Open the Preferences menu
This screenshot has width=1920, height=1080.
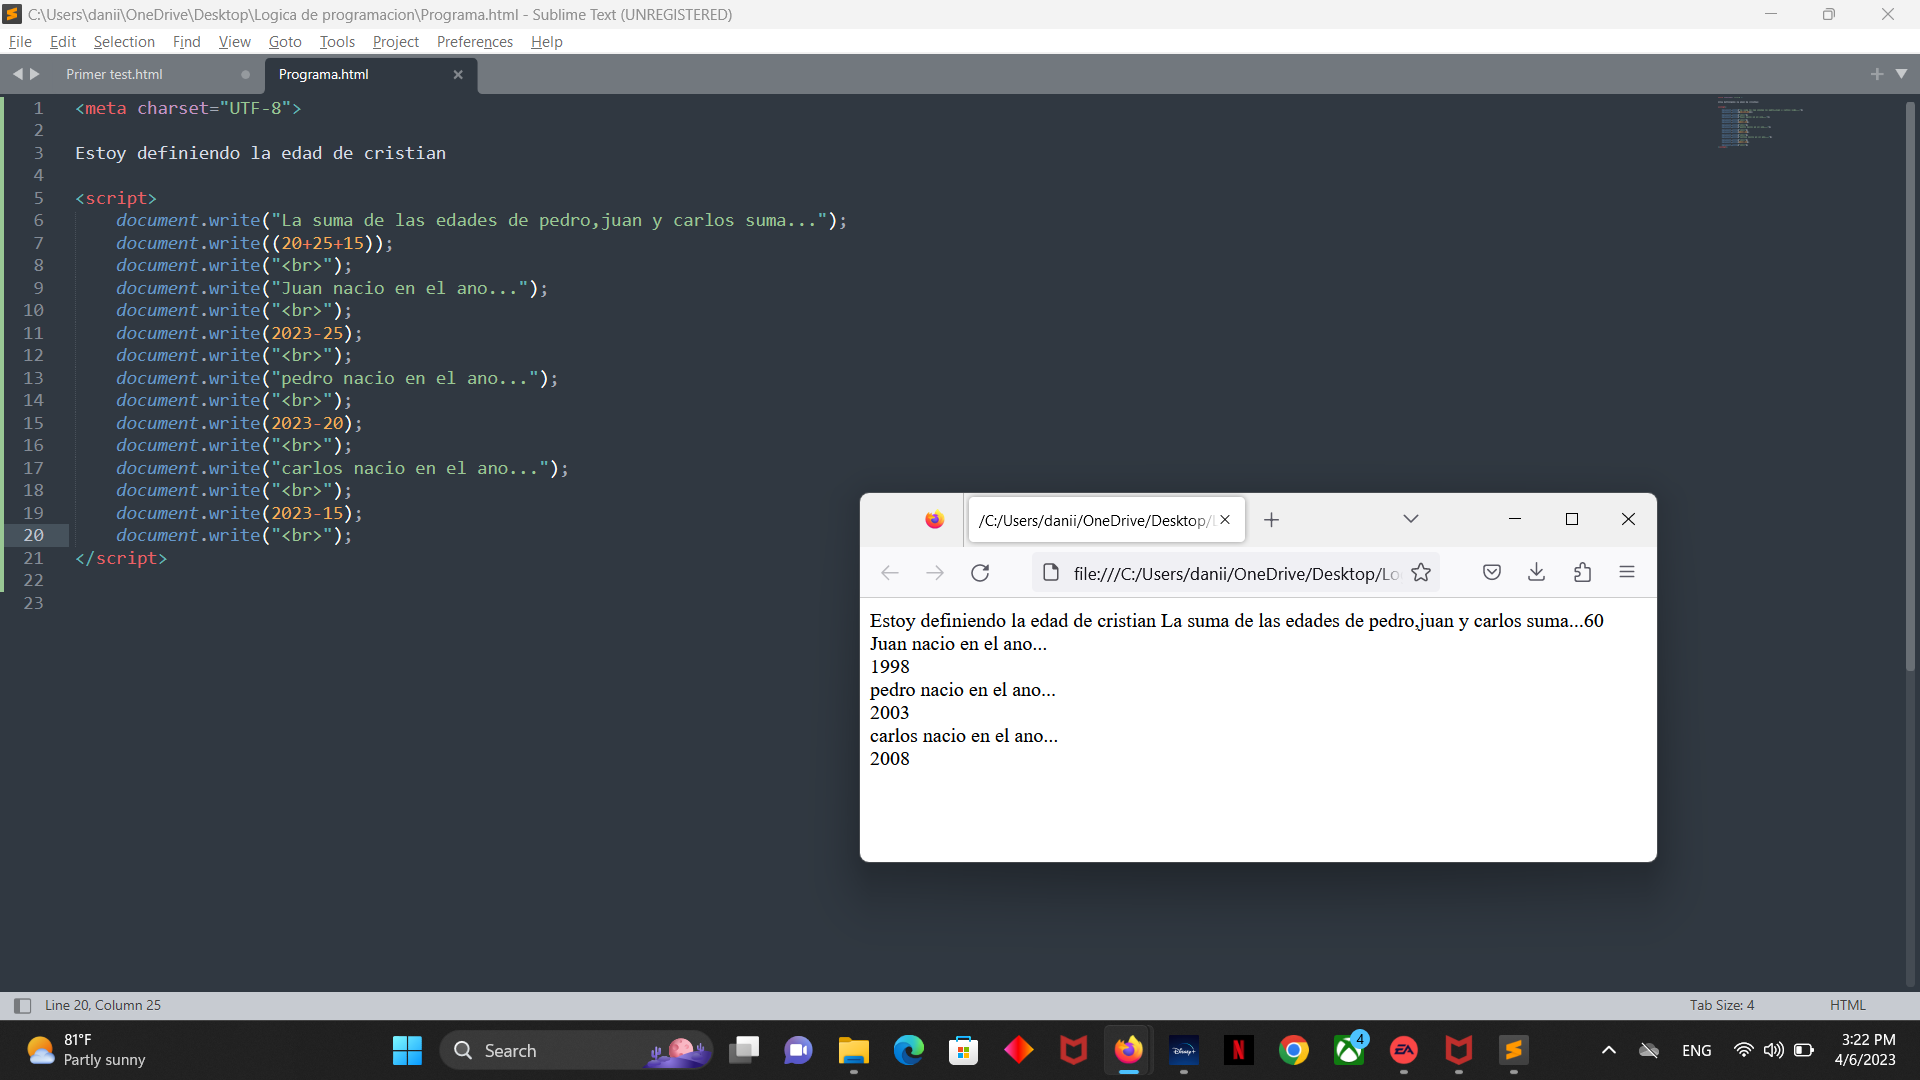click(x=475, y=42)
